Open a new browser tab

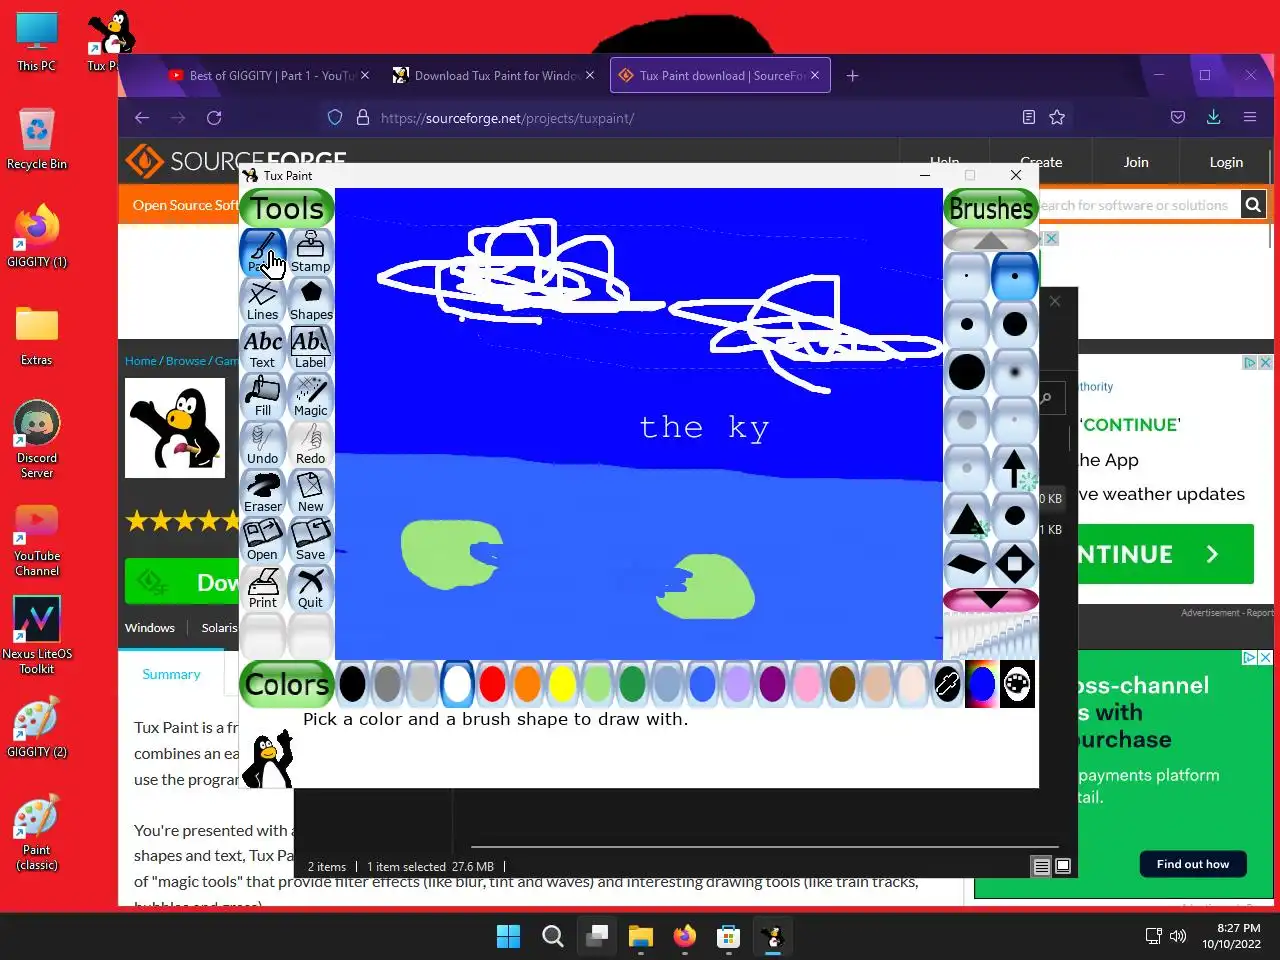point(852,75)
